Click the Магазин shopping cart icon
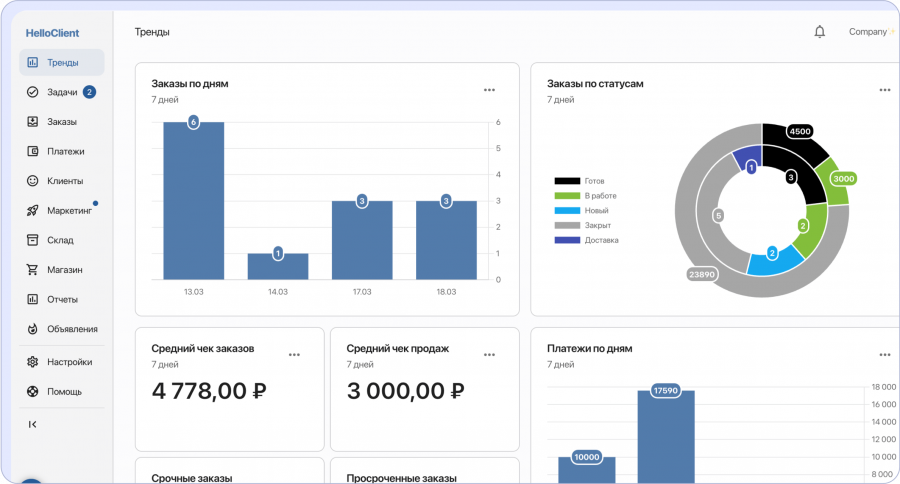Screen dimensions: 900x484 pos(33,270)
